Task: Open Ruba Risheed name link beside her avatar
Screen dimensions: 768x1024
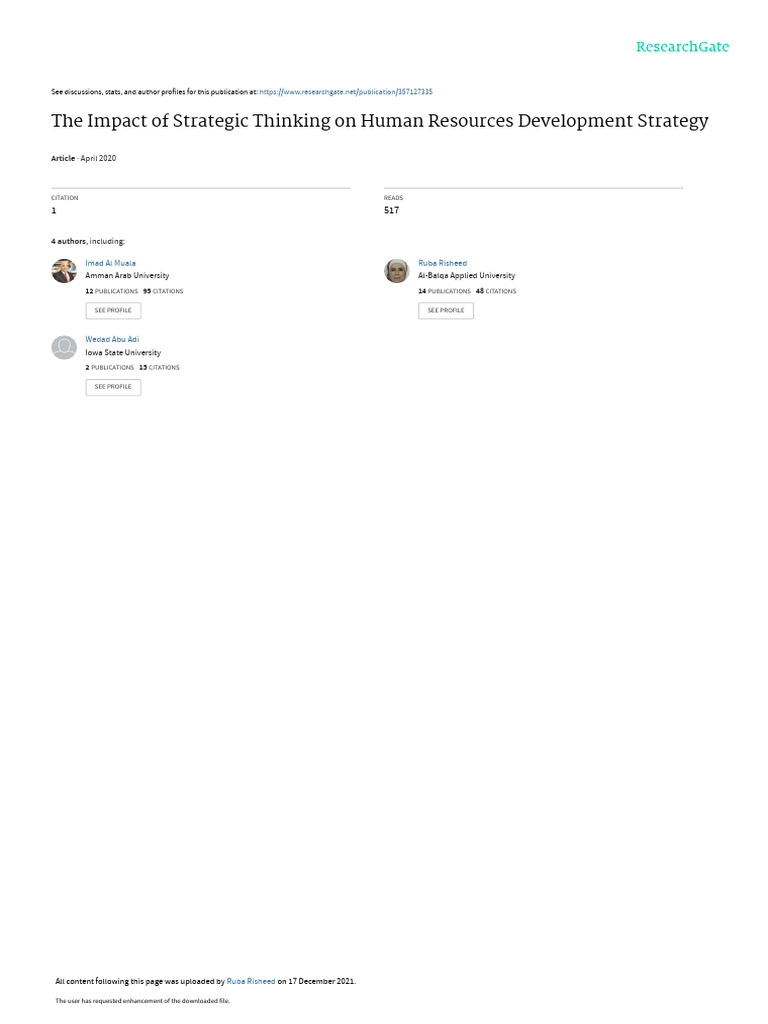Action: pyautogui.click(x=442, y=263)
